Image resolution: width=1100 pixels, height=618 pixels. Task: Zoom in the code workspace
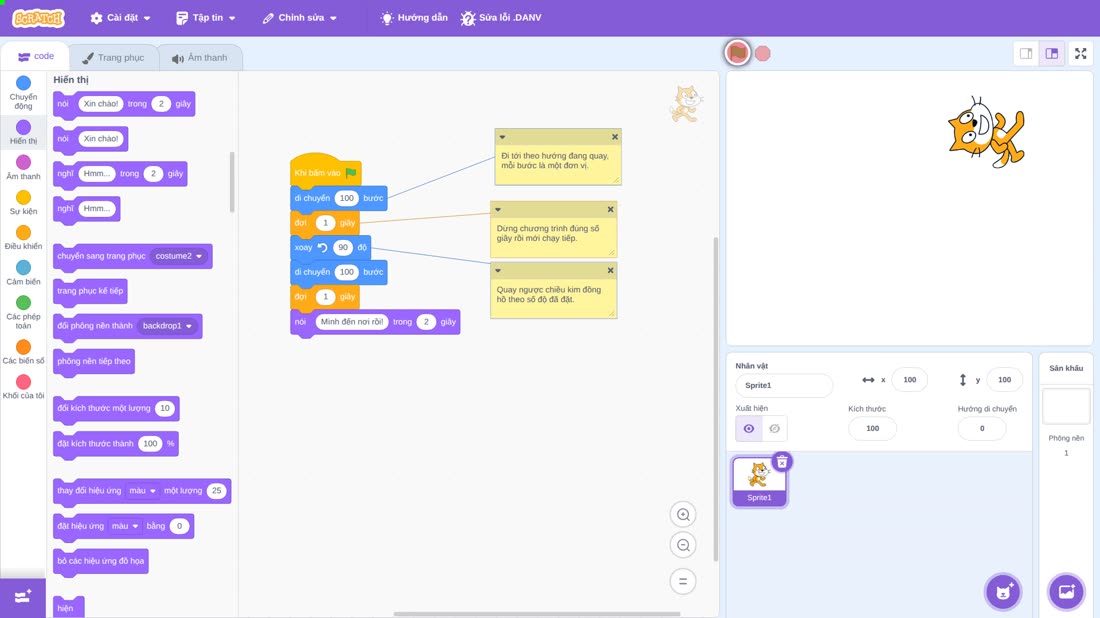(683, 514)
